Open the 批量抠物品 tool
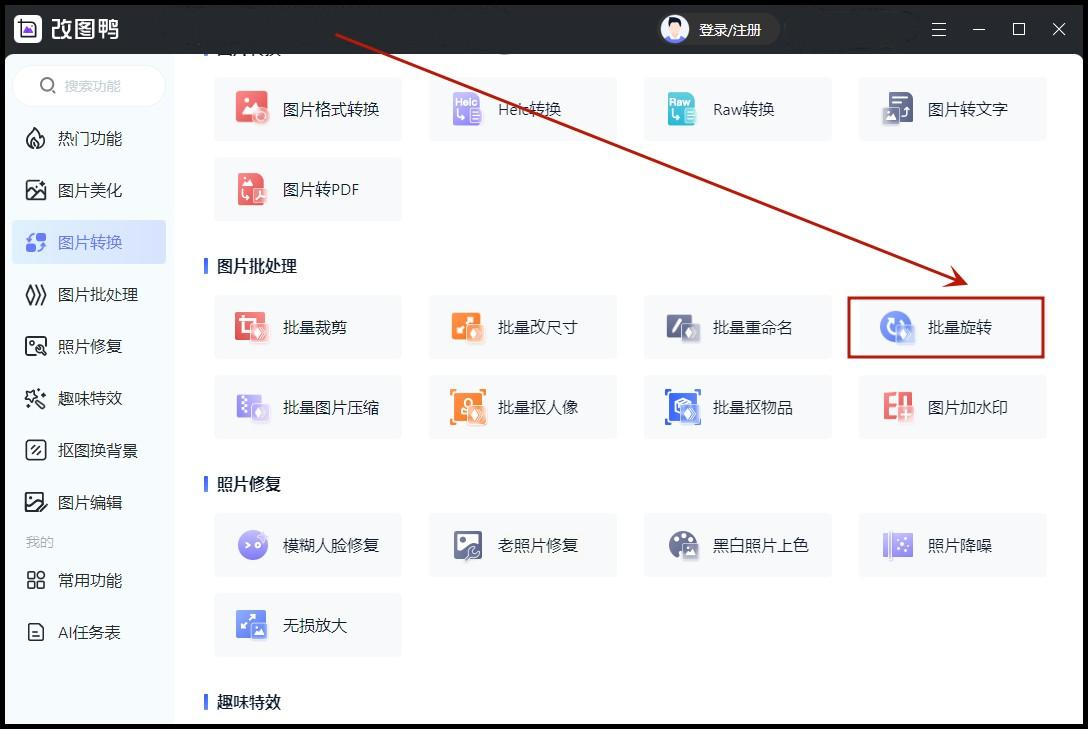This screenshot has height=729, width=1088. coord(738,407)
